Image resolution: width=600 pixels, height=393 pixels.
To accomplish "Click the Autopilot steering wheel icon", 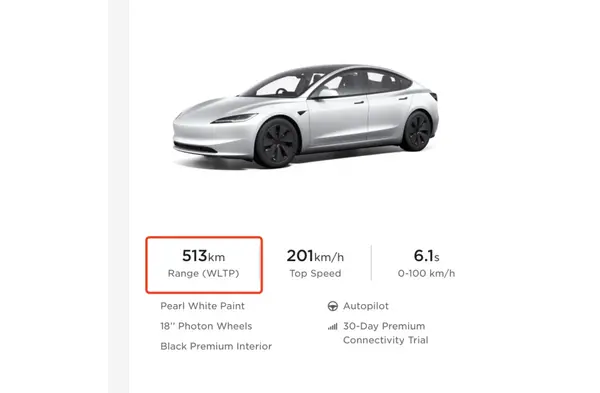I will pos(333,306).
